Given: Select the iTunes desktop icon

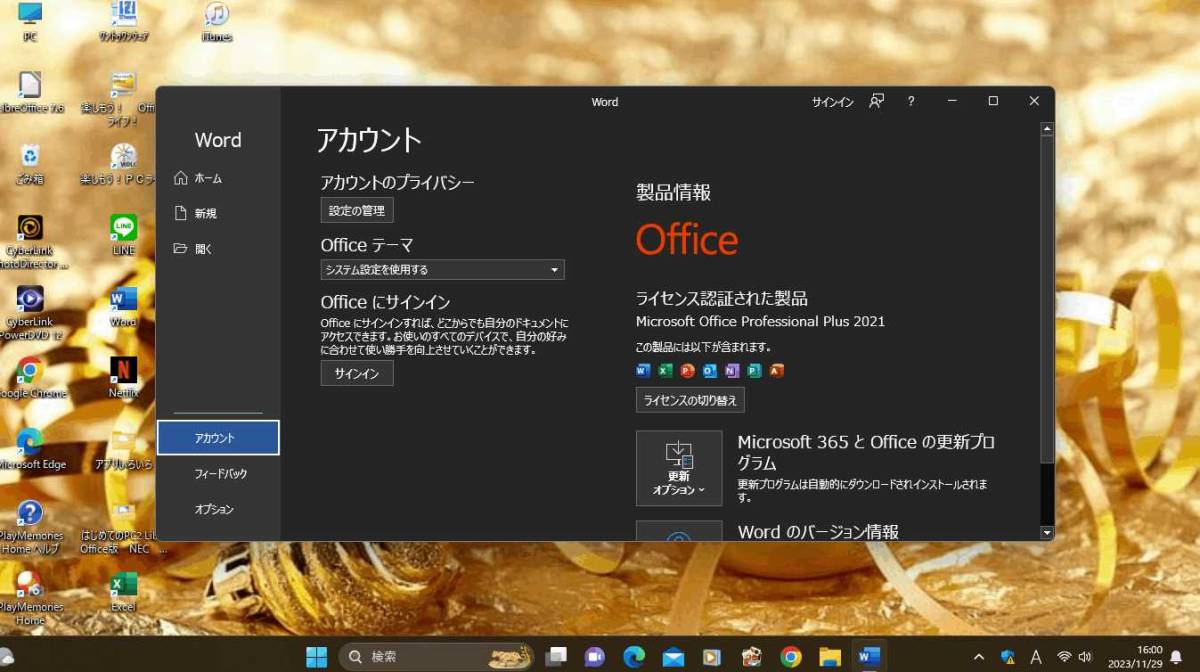Looking at the screenshot, I should point(216,23).
